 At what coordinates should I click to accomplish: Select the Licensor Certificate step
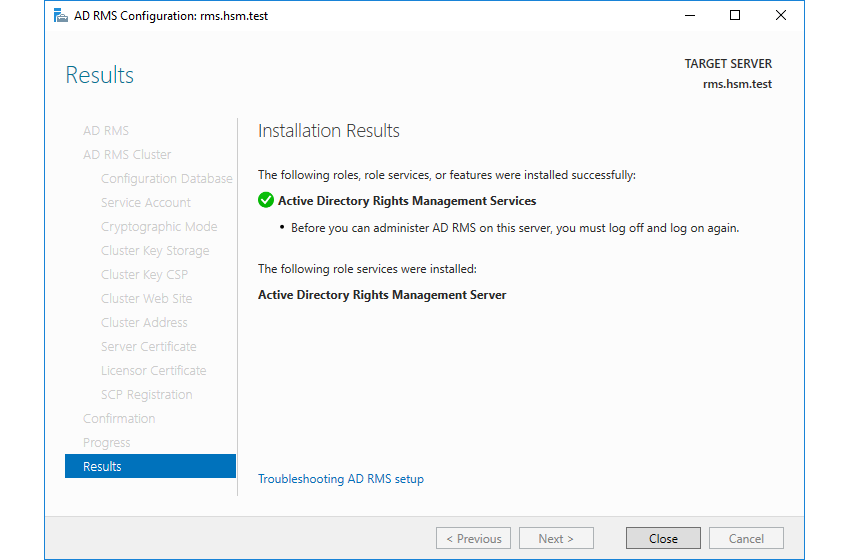pos(153,370)
